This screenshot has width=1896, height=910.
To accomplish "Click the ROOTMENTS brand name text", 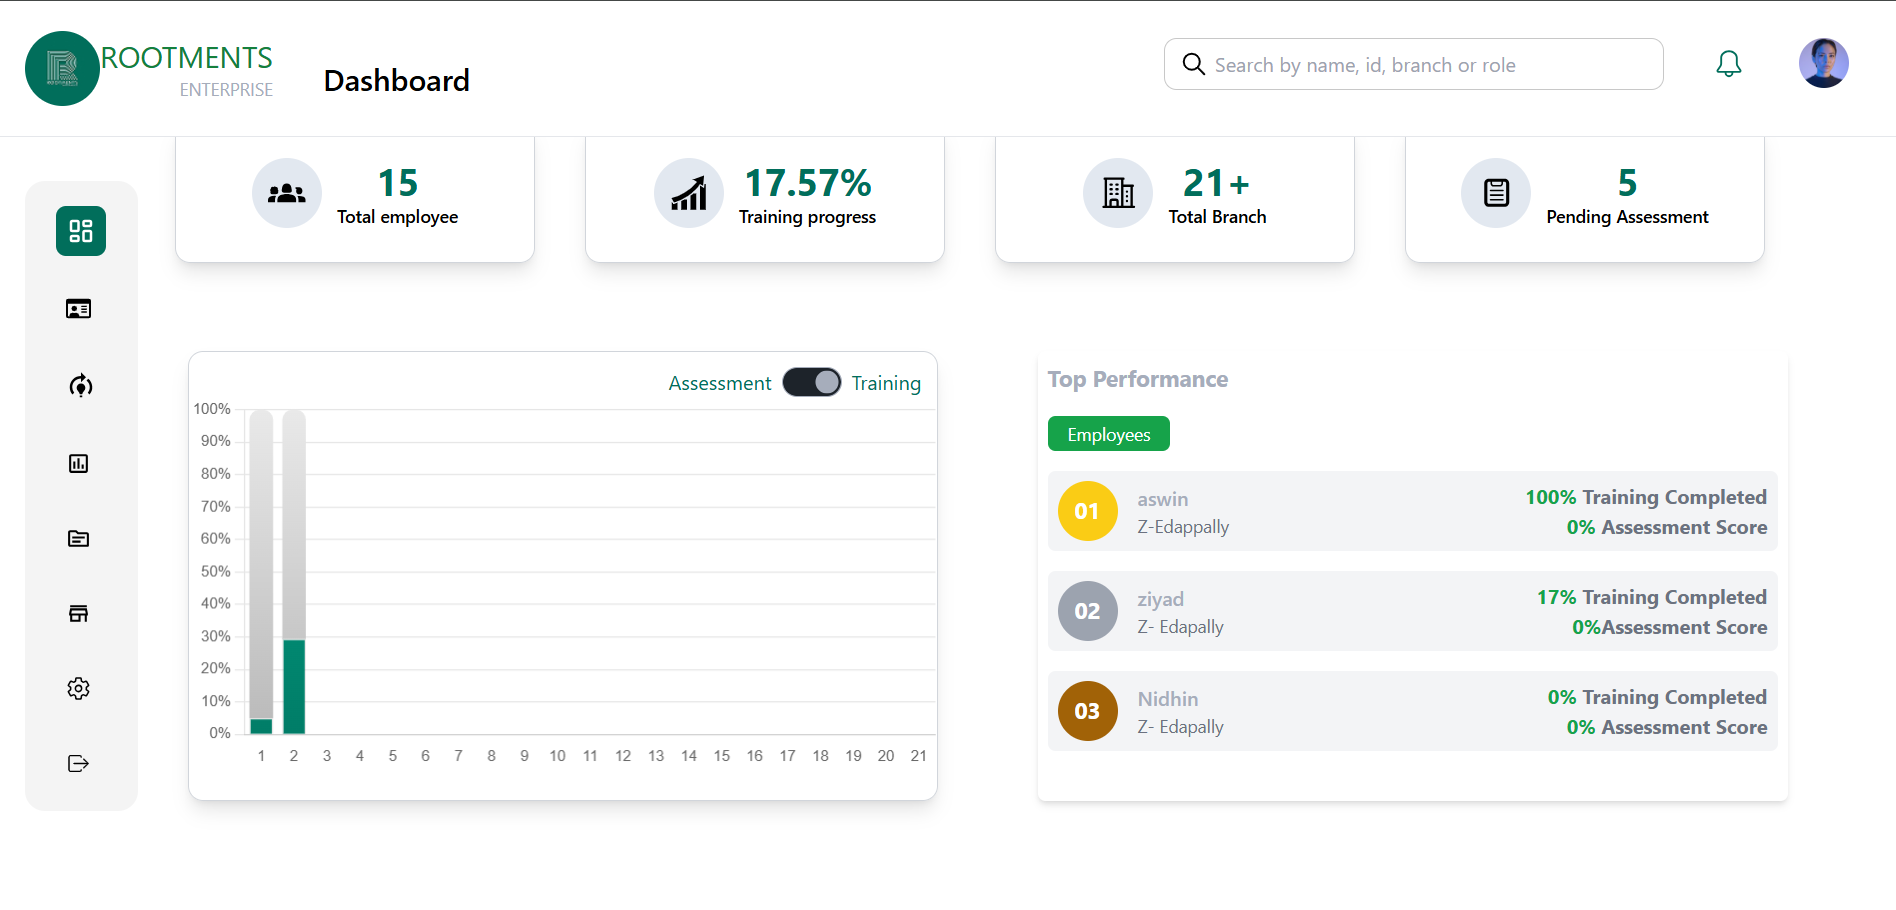I will pyautogui.click(x=186, y=57).
